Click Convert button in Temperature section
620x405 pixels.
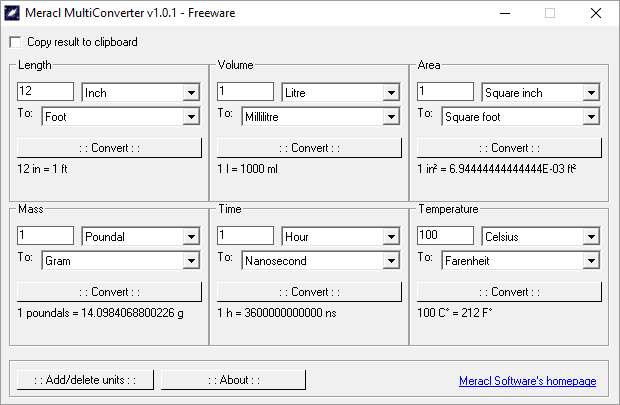(510, 292)
